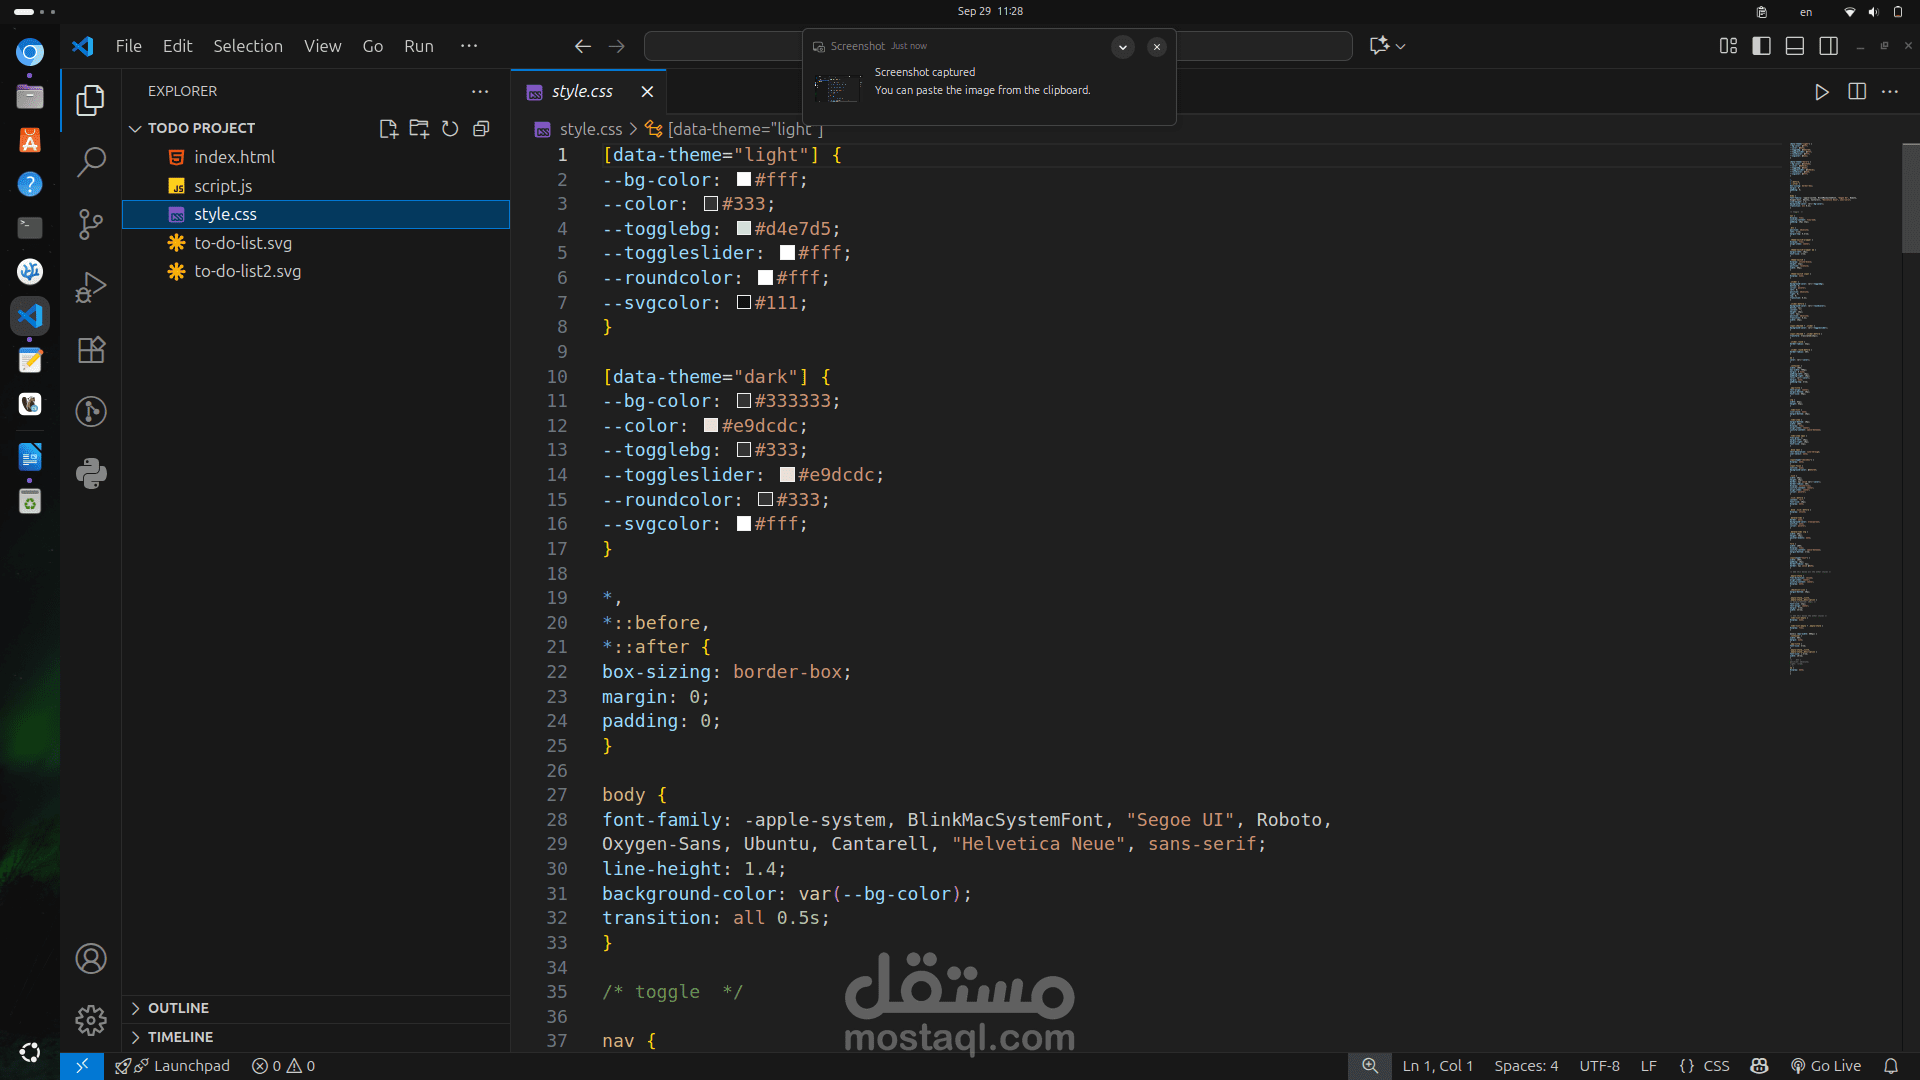Open script.js in the file tree
The image size is (1920, 1080).
pos(223,186)
